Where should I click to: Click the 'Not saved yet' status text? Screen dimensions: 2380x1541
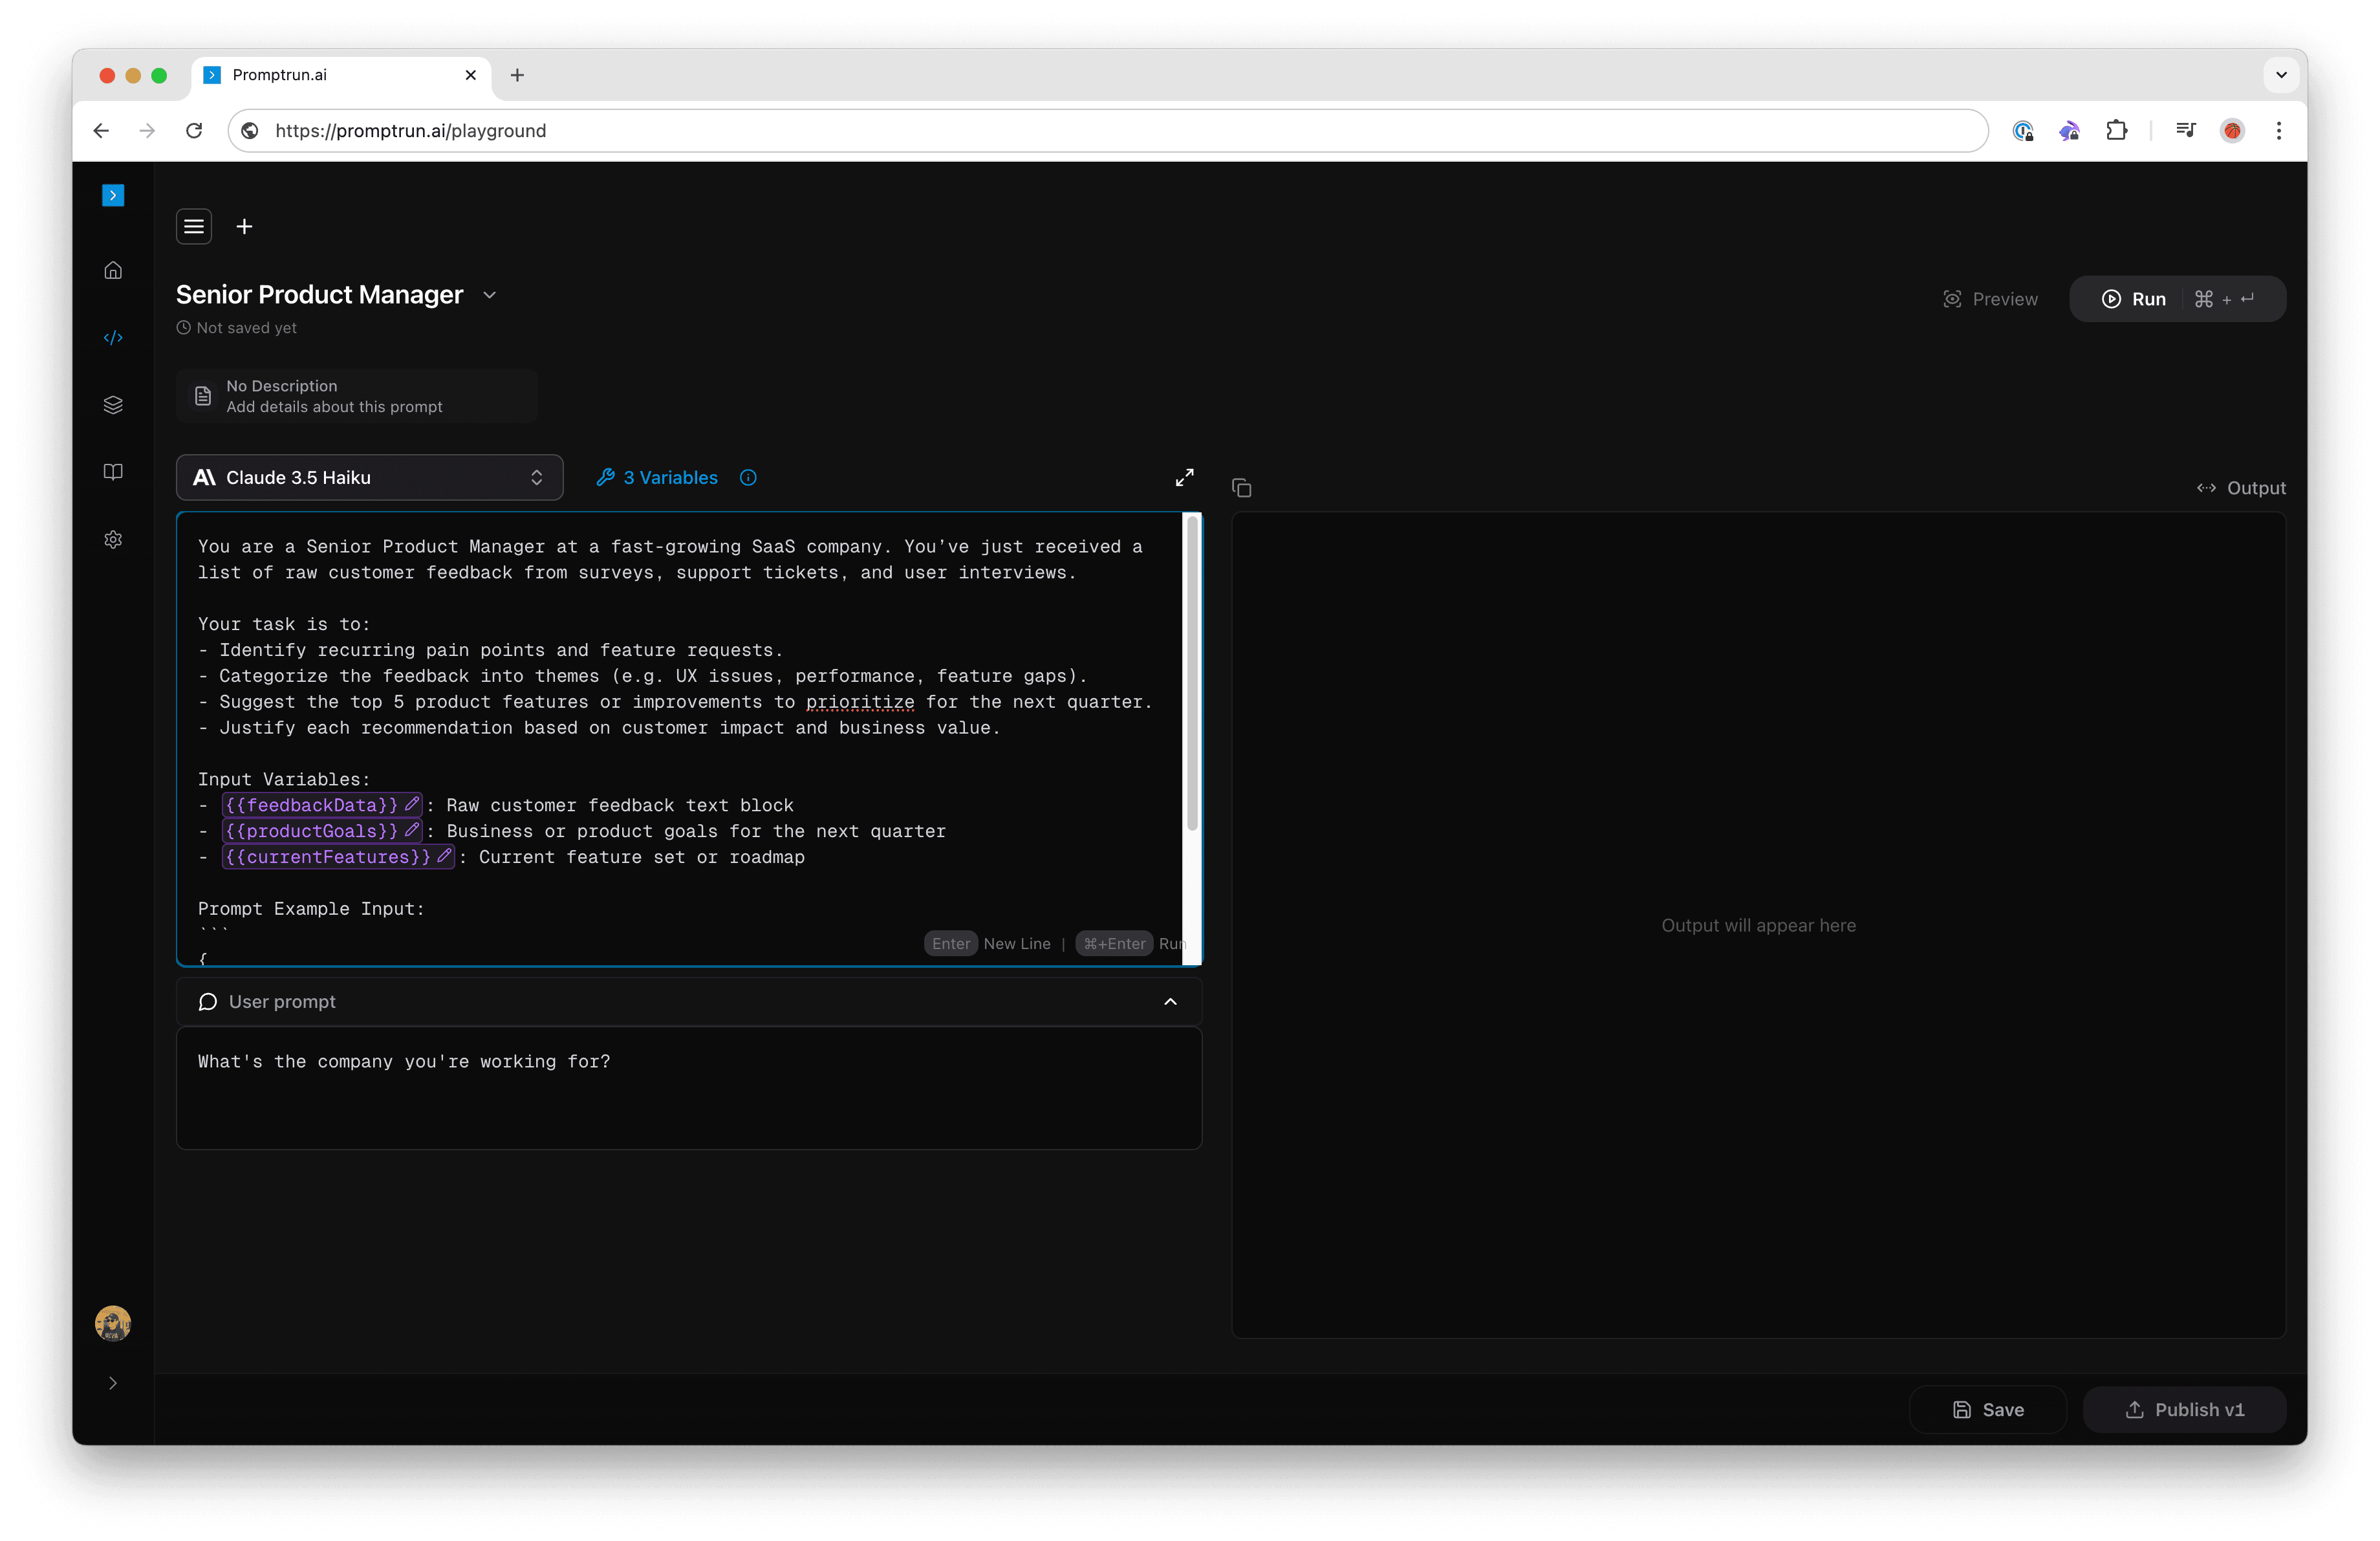(x=246, y=328)
